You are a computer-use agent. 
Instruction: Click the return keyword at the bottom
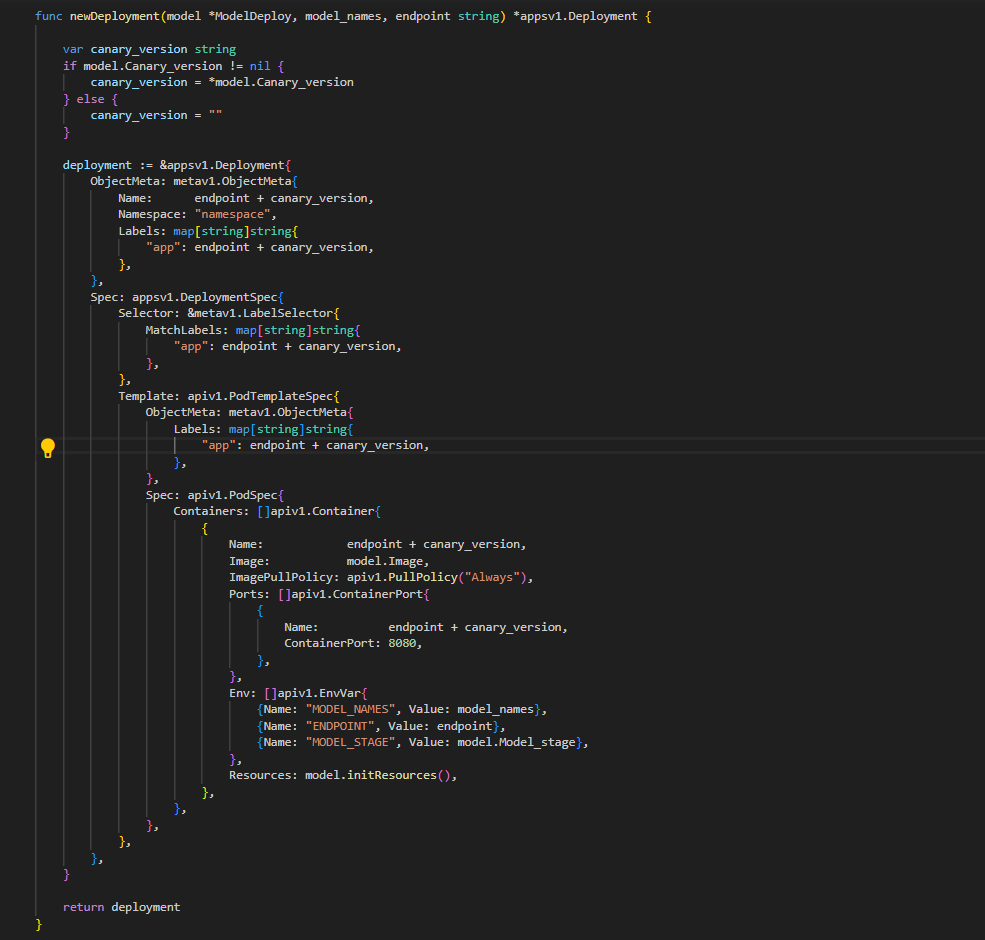coord(83,907)
